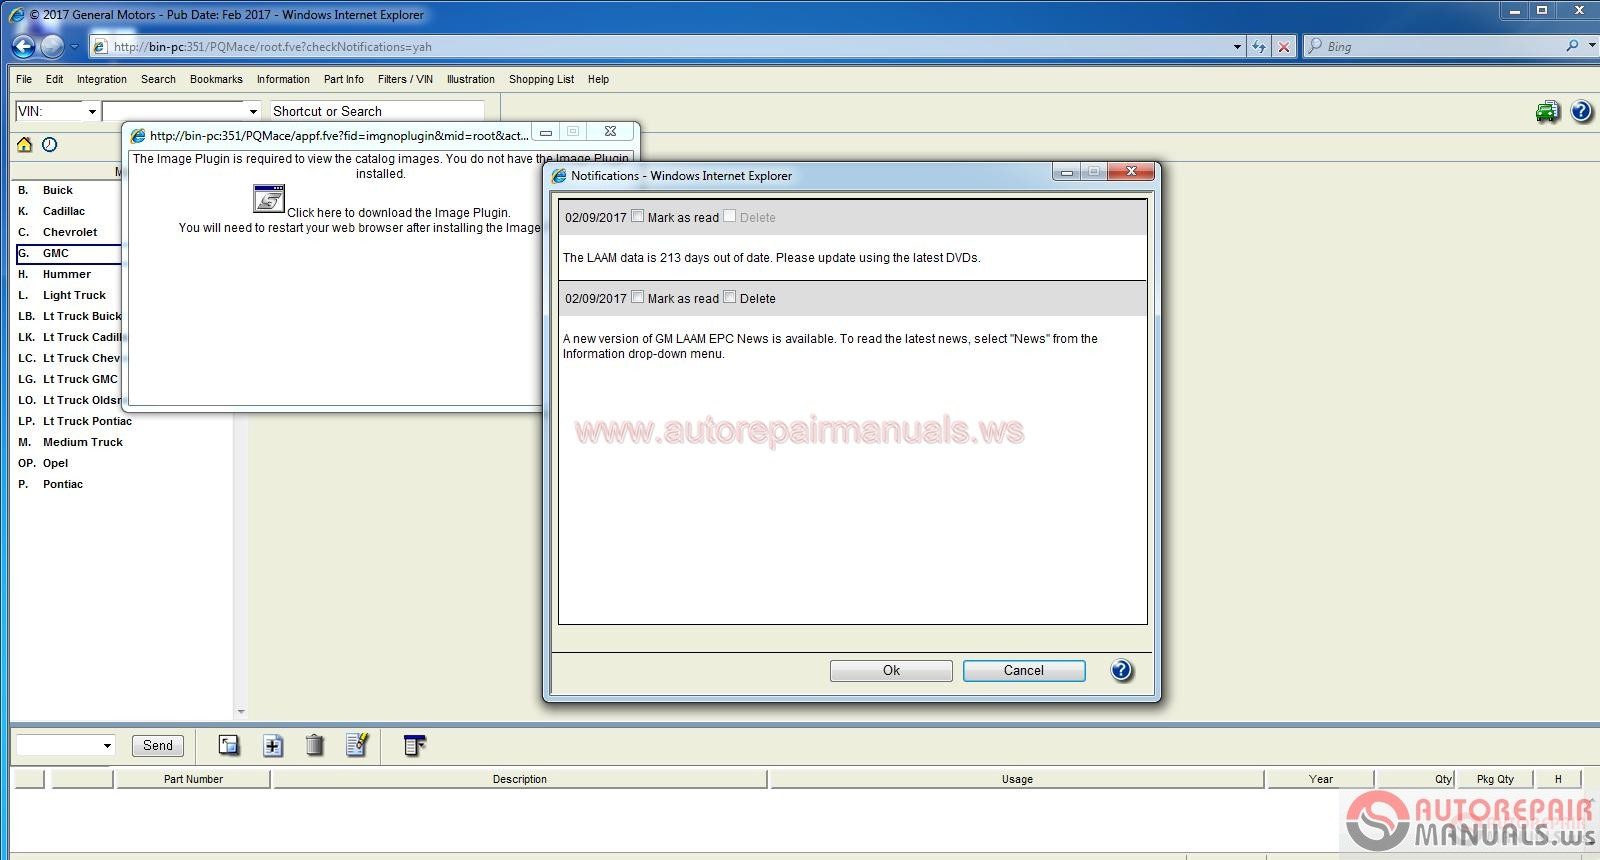Select Buick in the catalog list

click(58, 190)
